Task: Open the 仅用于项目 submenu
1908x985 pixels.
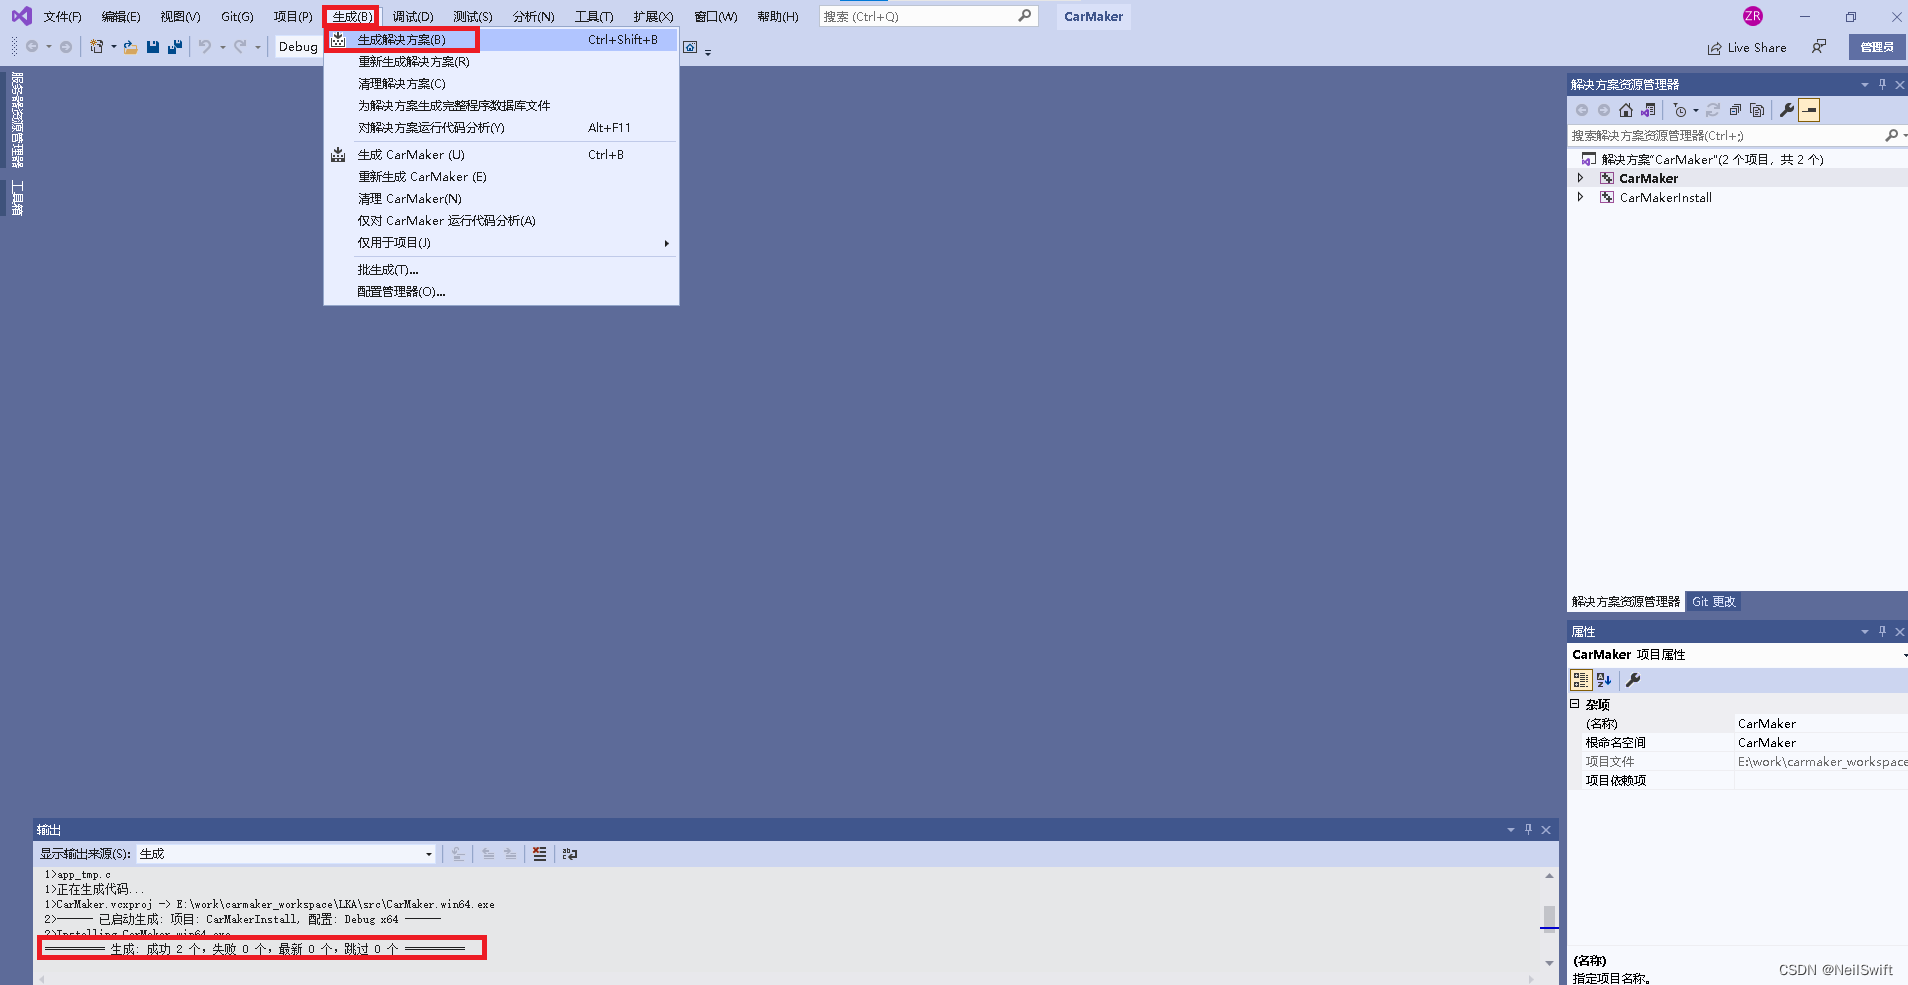Action: coord(501,243)
